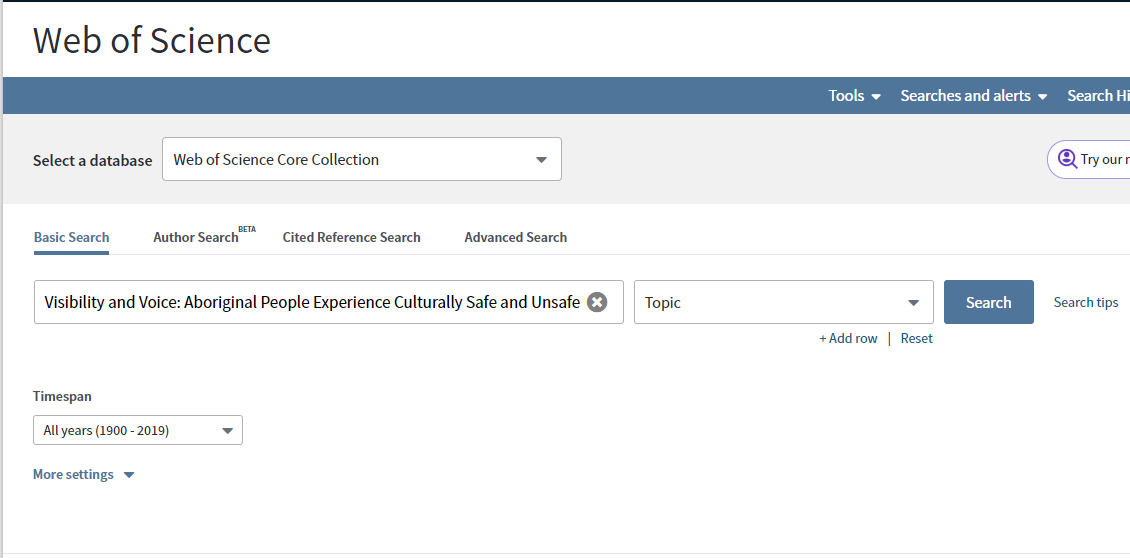The height and width of the screenshot is (558, 1130).
Task: Open the Timespan All years dropdown
Action: [x=138, y=430]
